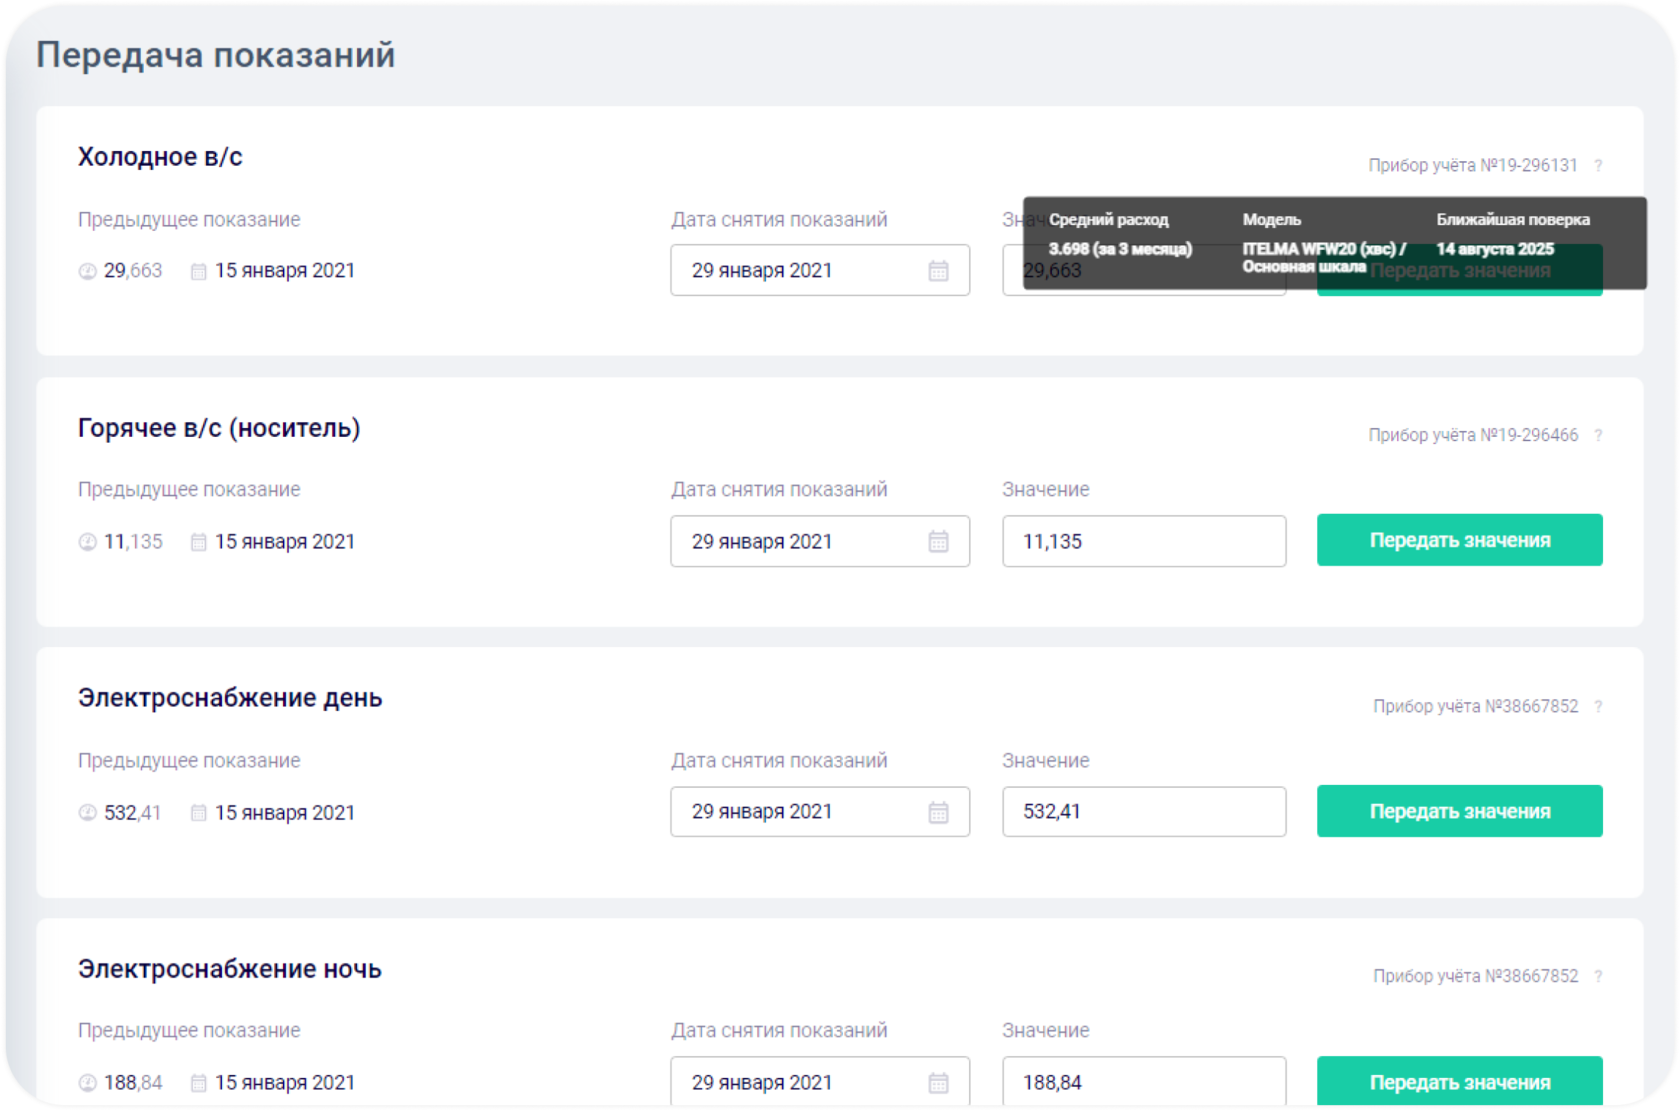This screenshot has height=1111, width=1680.
Task: Click the tooltip model text ITELMA WFW20 (хвс)
Action: pyautogui.click(x=1319, y=249)
